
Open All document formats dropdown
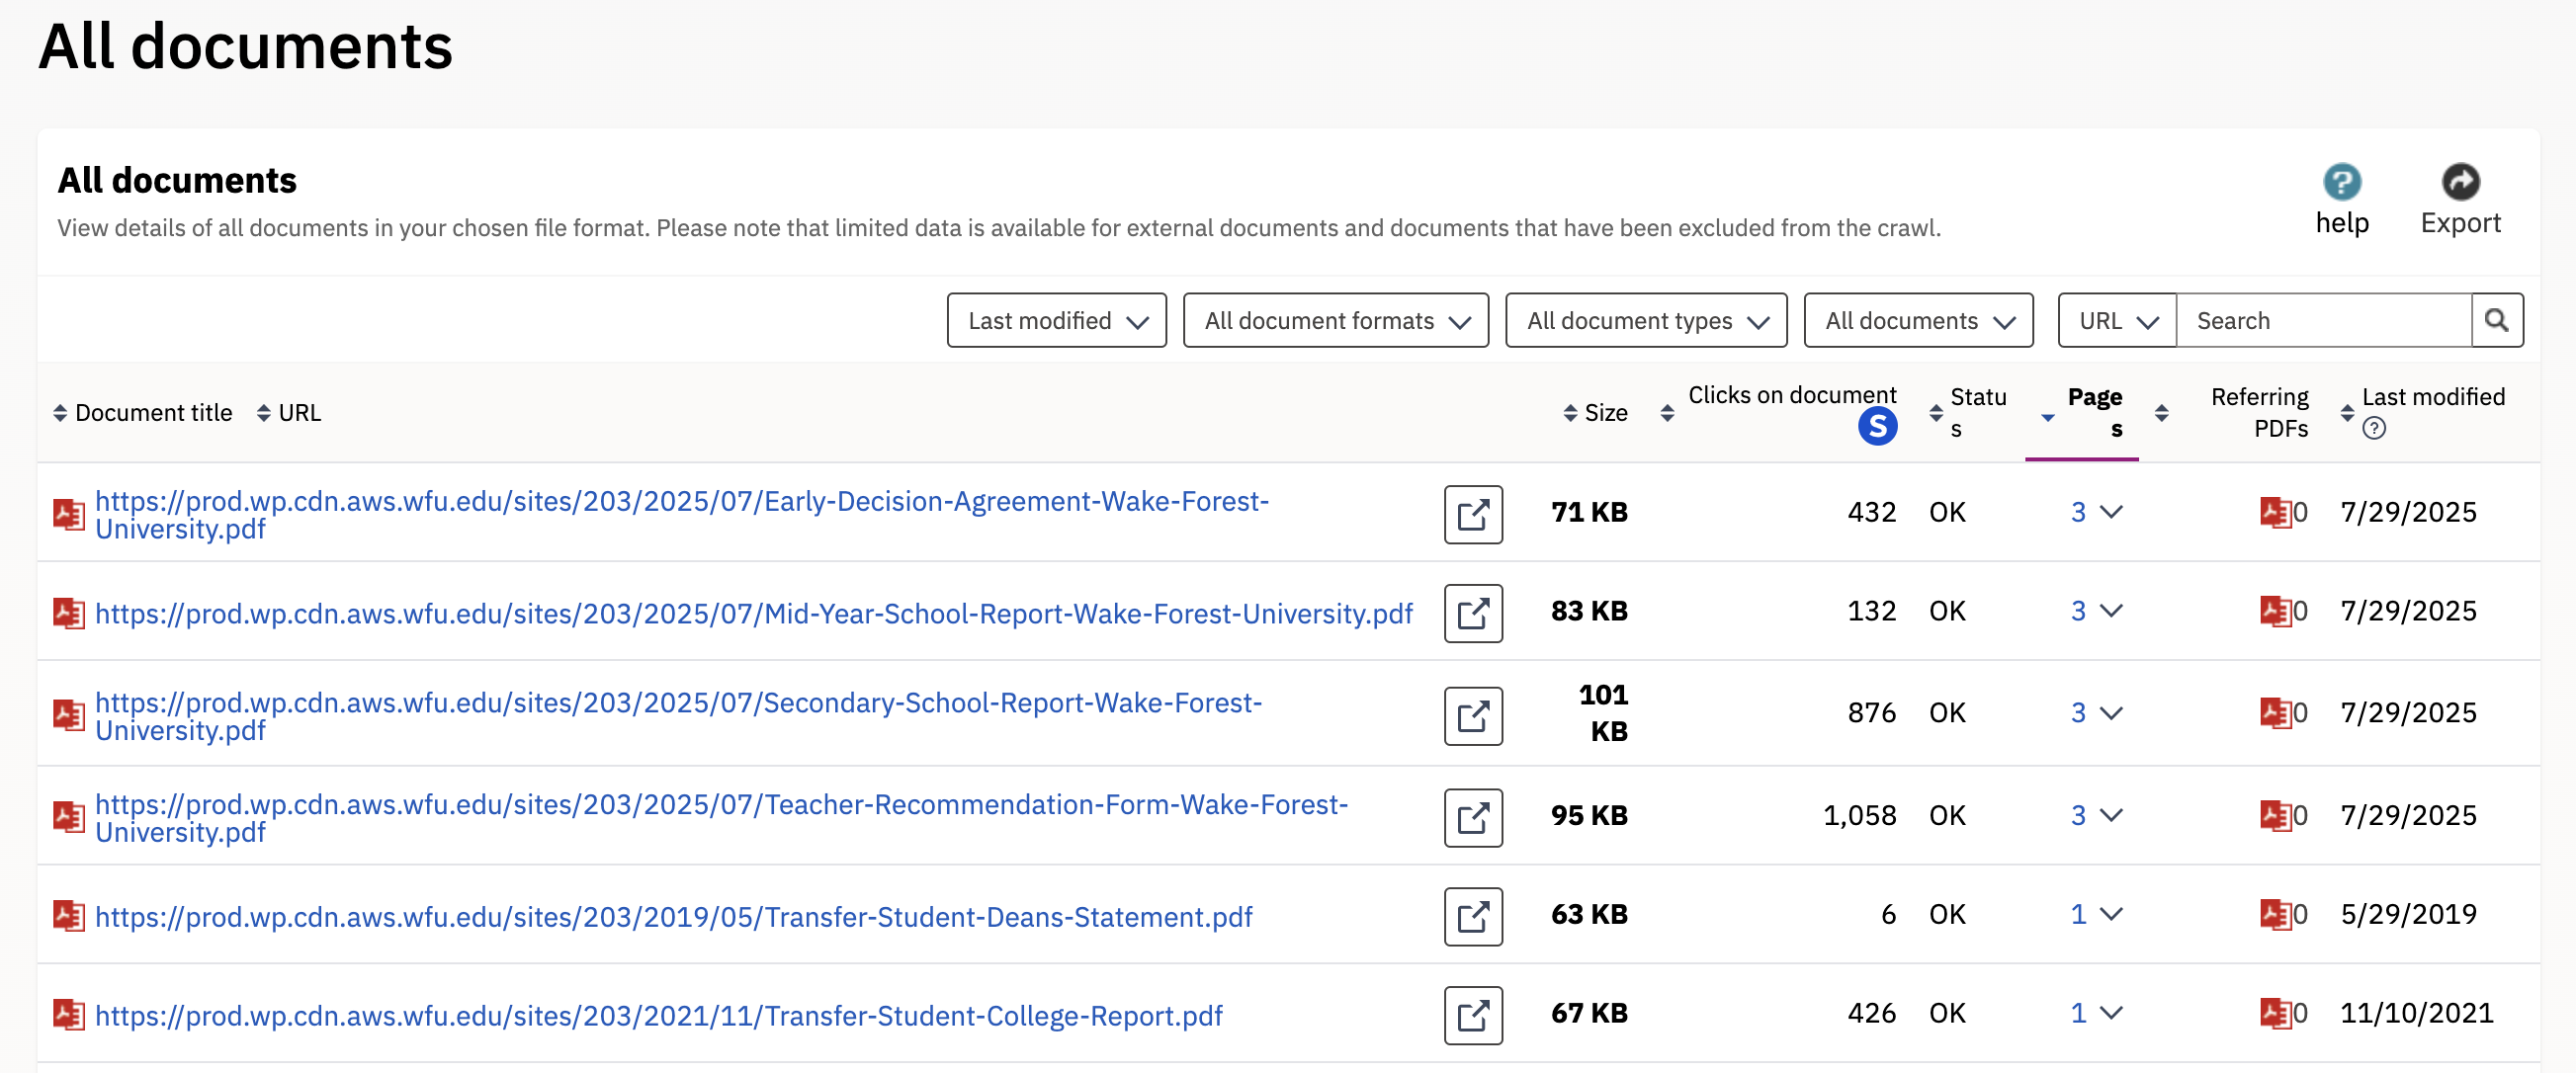coord(1335,320)
